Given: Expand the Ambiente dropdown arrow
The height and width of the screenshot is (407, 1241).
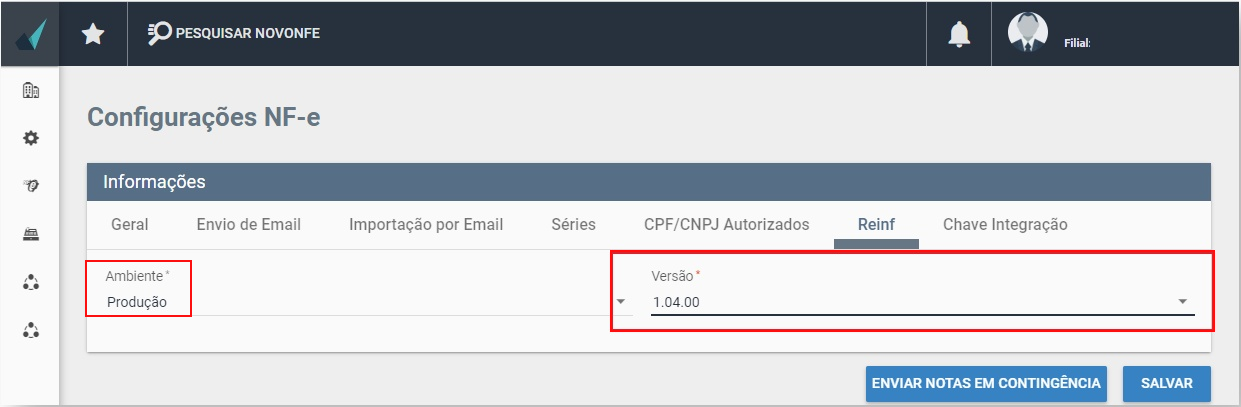Looking at the screenshot, I should coord(620,302).
